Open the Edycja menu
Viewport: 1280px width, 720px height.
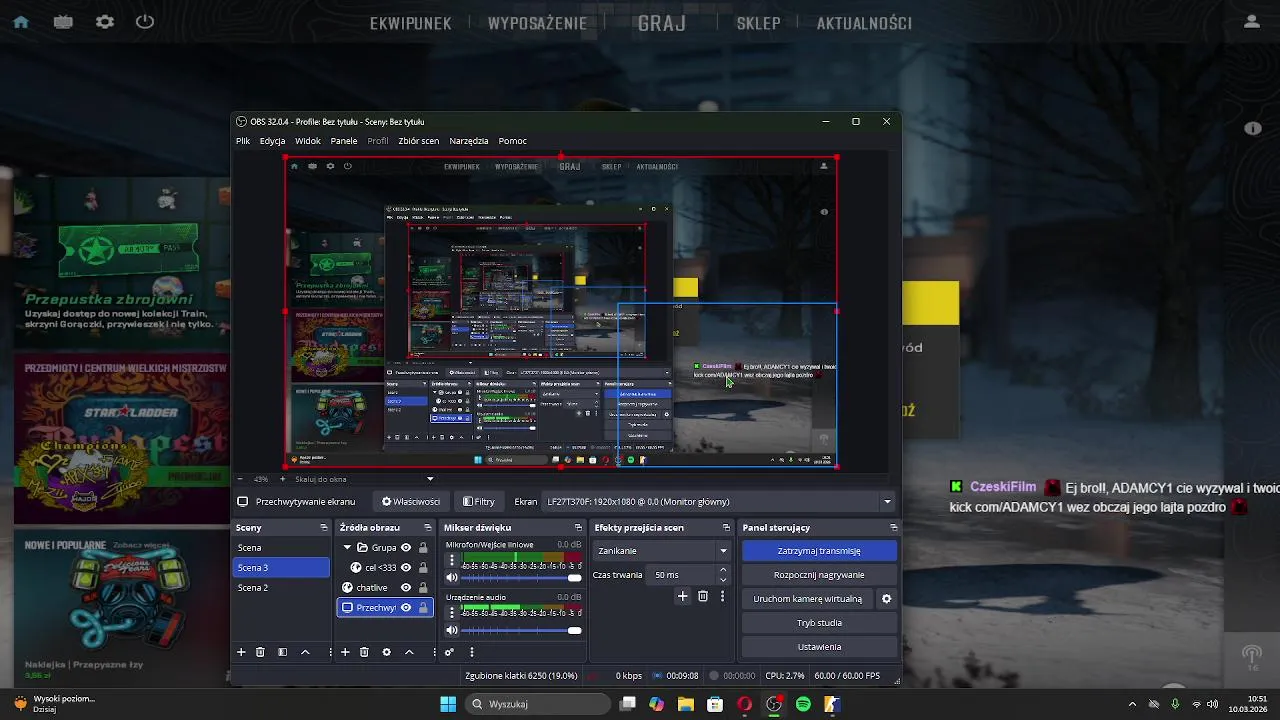(272, 141)
